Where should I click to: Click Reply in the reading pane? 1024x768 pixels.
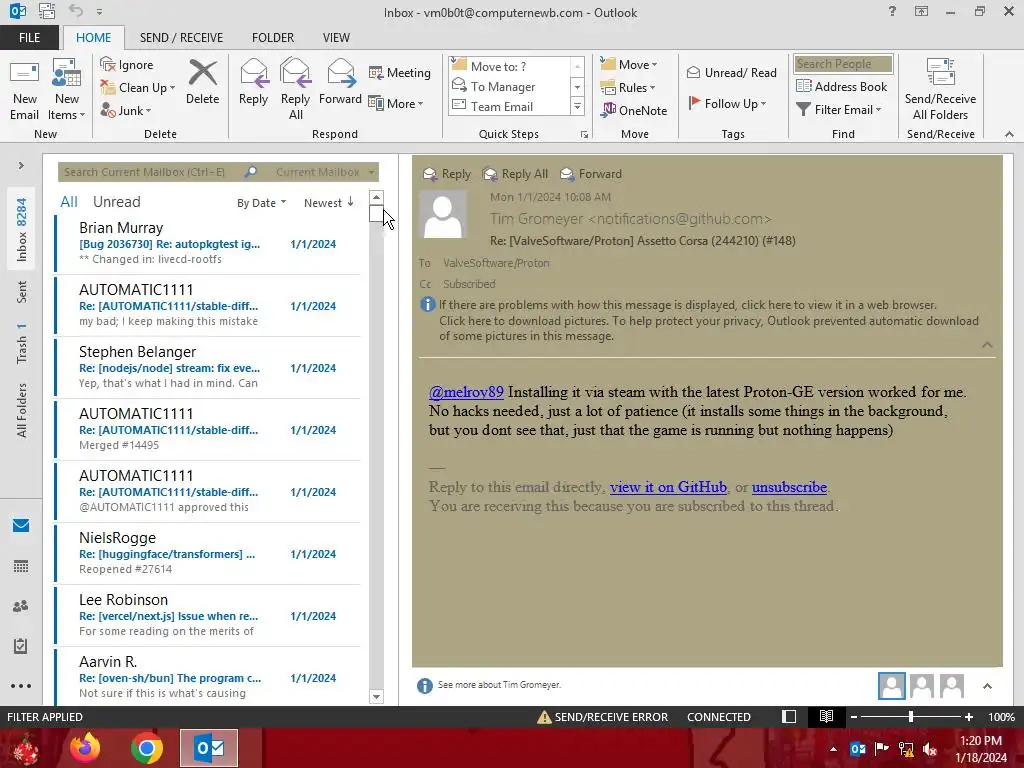tap(447, 174)
